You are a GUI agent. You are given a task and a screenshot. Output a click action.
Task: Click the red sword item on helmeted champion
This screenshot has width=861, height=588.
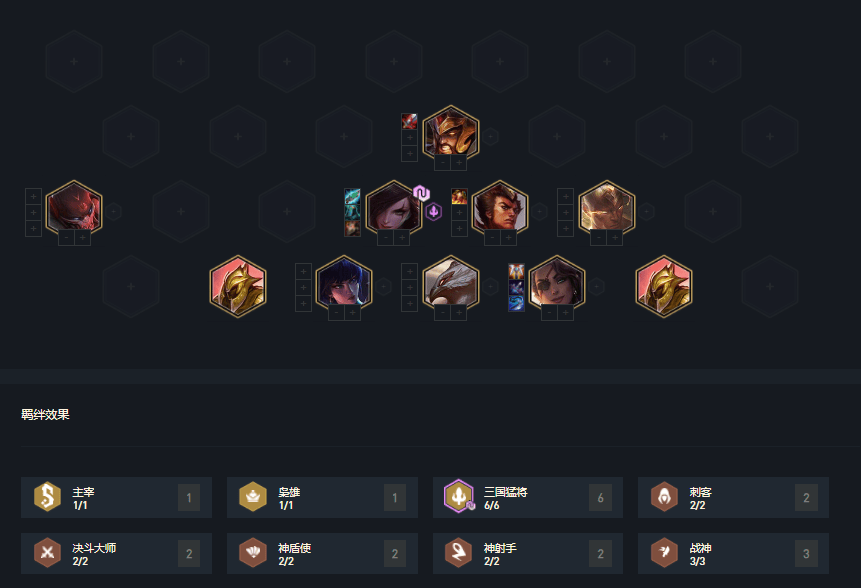pyautogui.click(x=409, y=121)
